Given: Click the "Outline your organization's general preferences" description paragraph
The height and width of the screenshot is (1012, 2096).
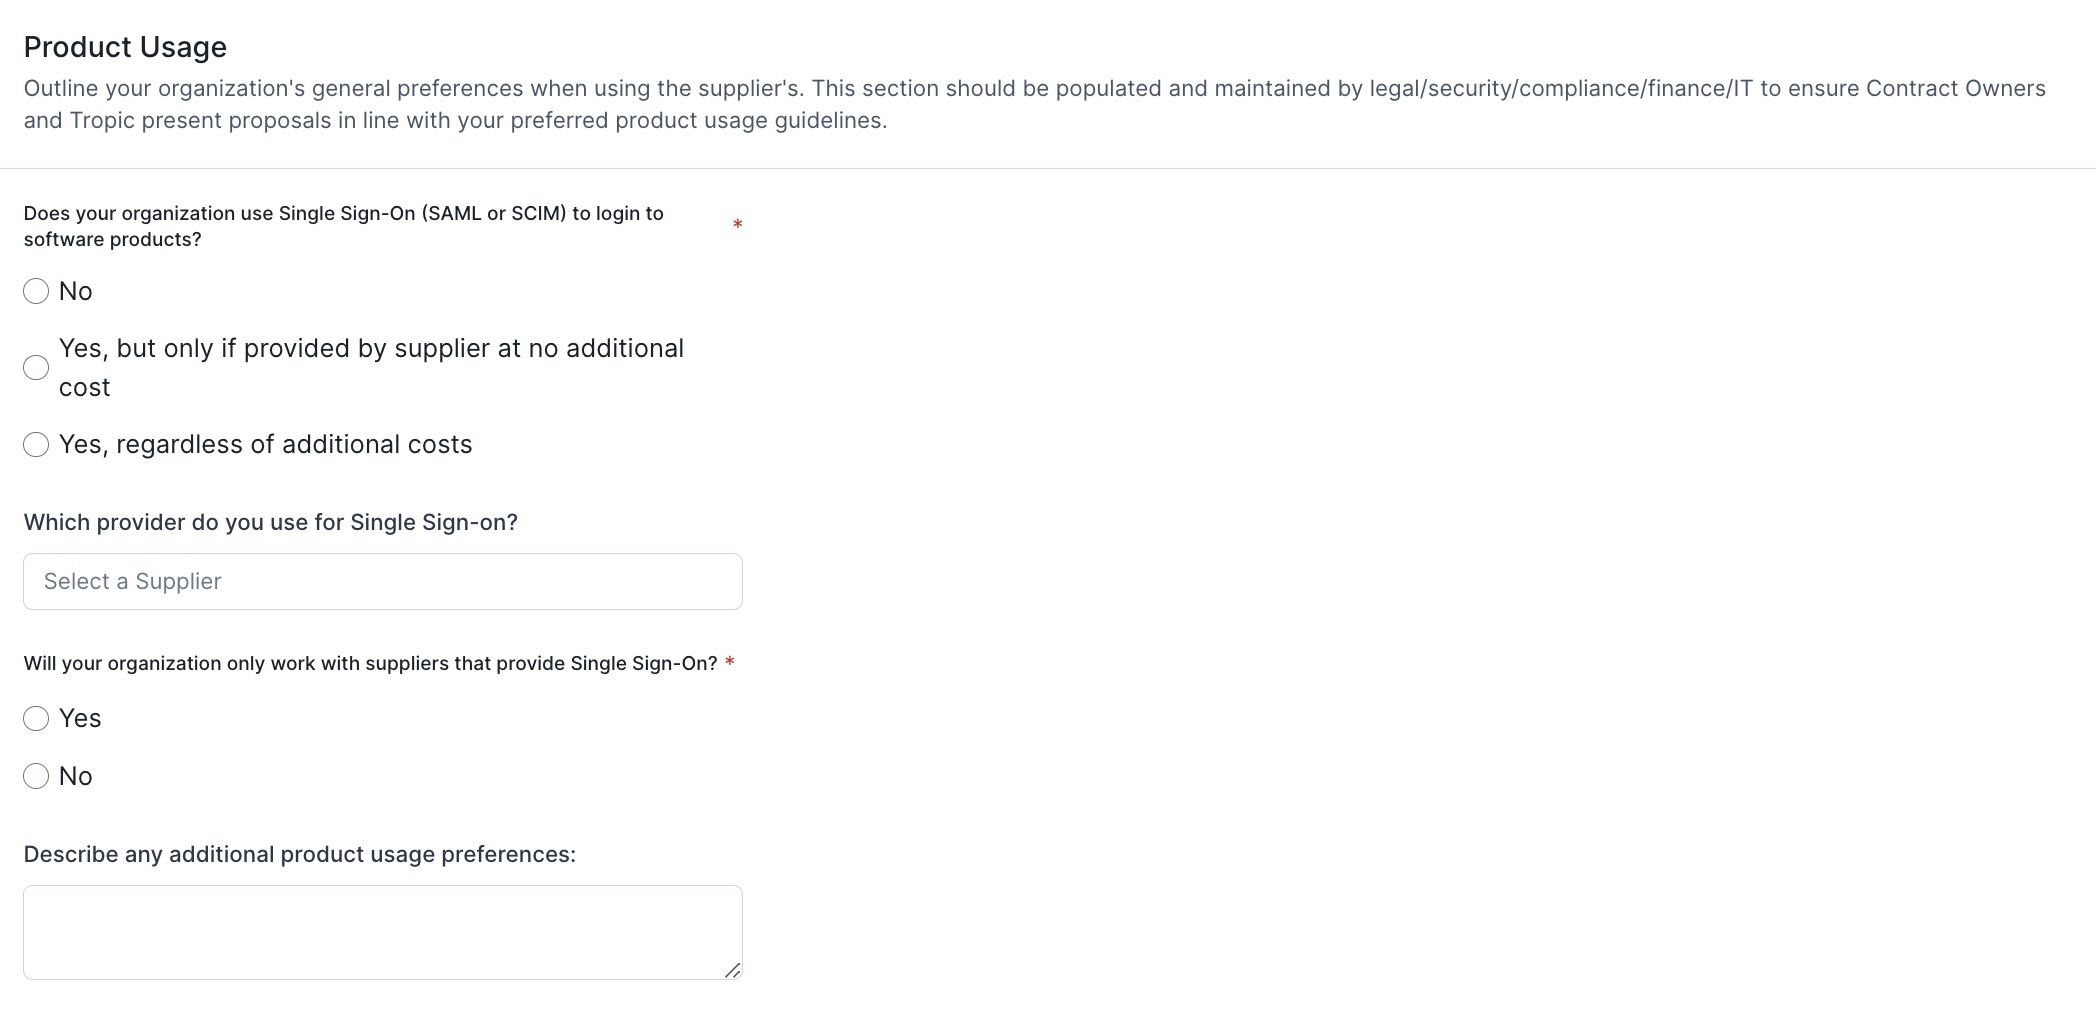Looking at the screenshot, I should point(1035,104).
